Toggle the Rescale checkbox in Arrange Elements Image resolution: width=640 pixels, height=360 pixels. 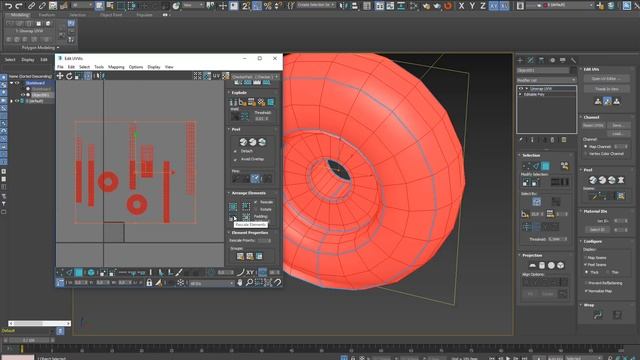pyautogui.click(x=256, y=202)
